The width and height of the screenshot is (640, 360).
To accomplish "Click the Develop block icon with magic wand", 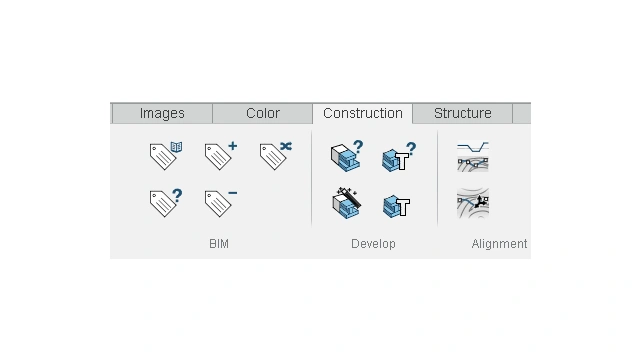I will tap(347, 203).
